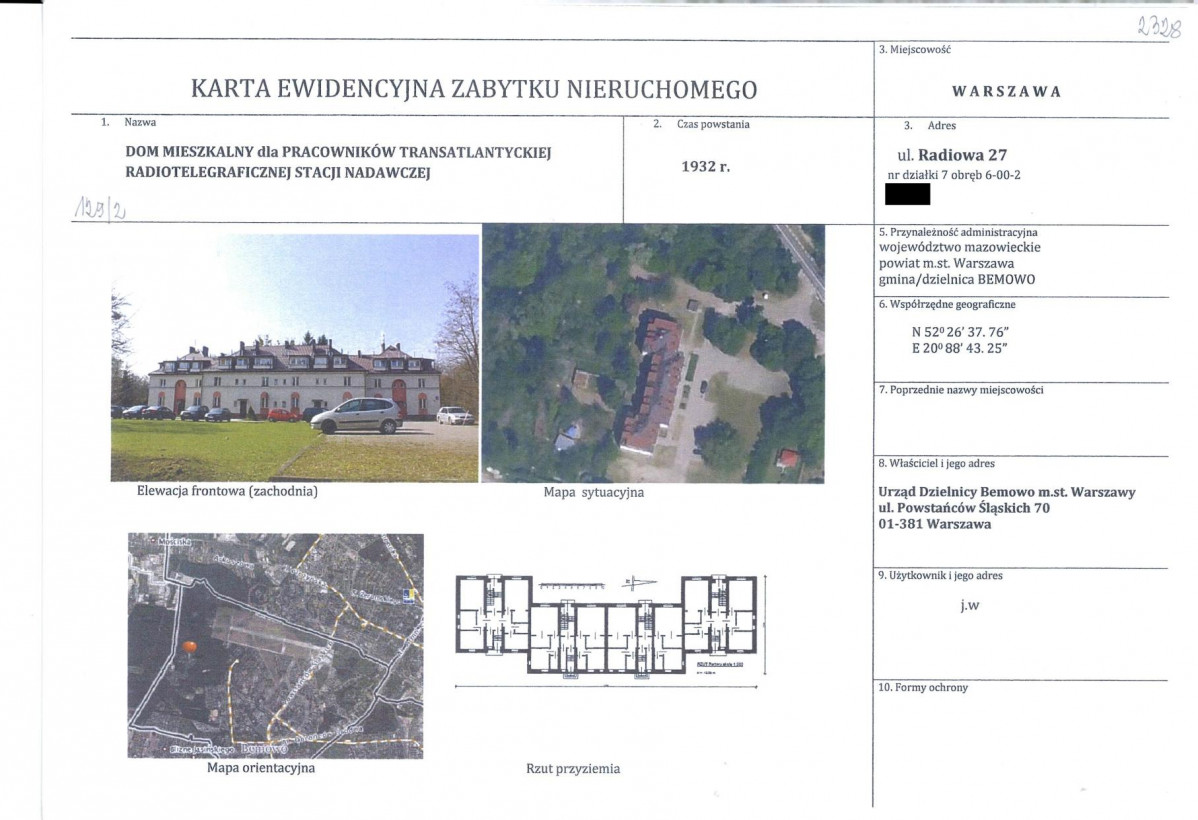Click the construction date 1932 r.
This screenshot has width=1198, height=820.
(705, 167)
